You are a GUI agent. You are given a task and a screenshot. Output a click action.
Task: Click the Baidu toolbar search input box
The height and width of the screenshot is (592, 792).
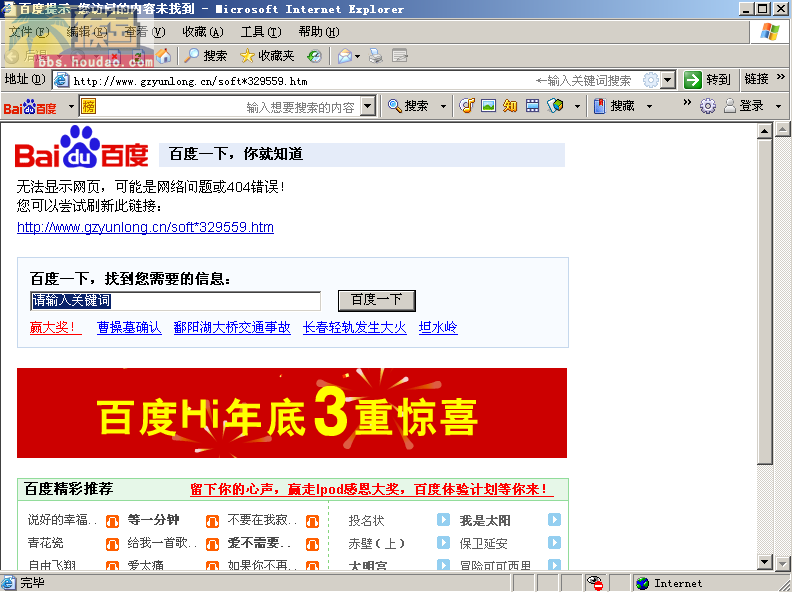tap(228, 106)
